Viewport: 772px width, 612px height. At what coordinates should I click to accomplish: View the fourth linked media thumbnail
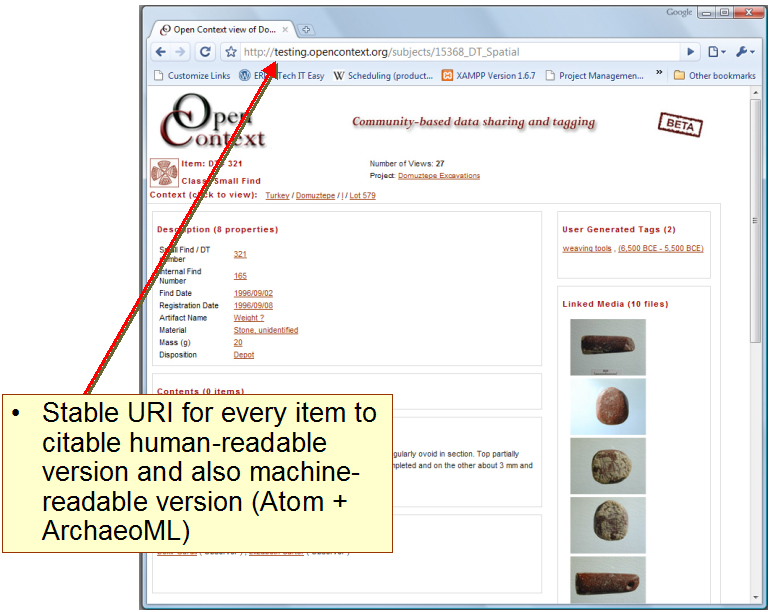click(608, 525)
